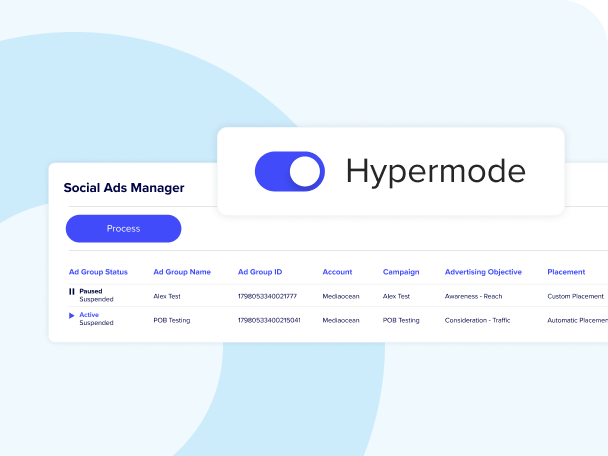Select ad group ID 179805334002150041
The height and width of the screenshot is (456, 608).
point(269,320)
